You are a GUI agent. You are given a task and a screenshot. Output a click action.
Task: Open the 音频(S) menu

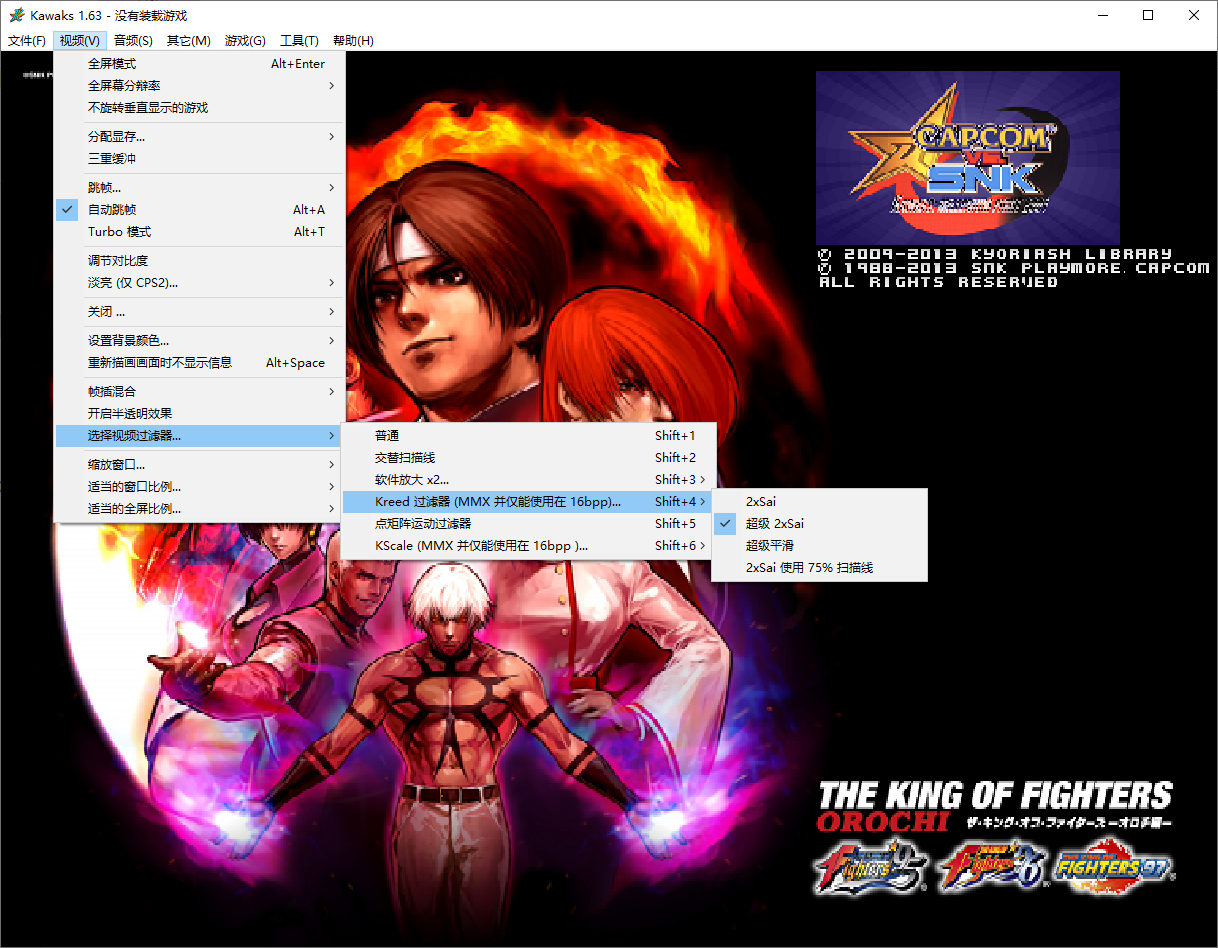pos(133,41)
